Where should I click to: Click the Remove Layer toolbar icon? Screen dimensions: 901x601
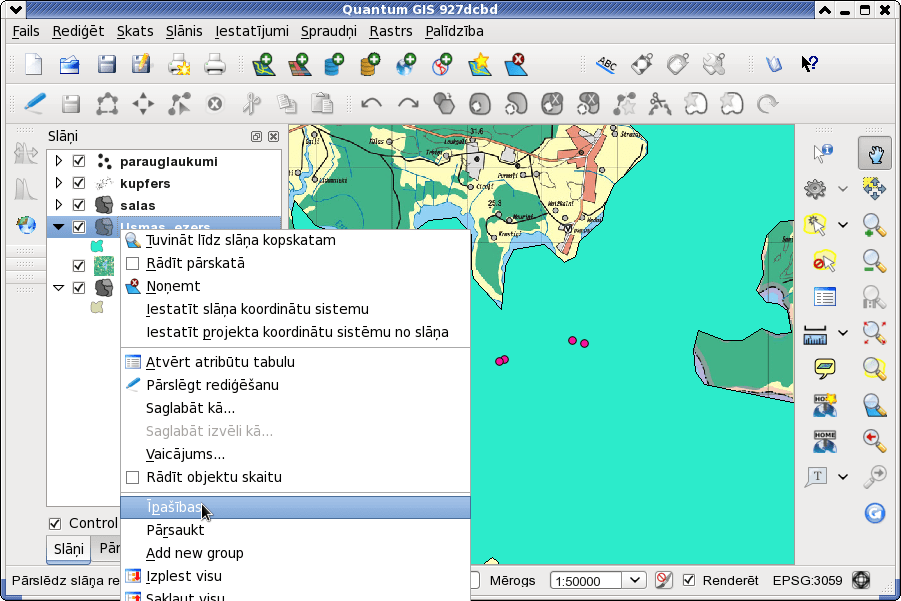[516, 64]
